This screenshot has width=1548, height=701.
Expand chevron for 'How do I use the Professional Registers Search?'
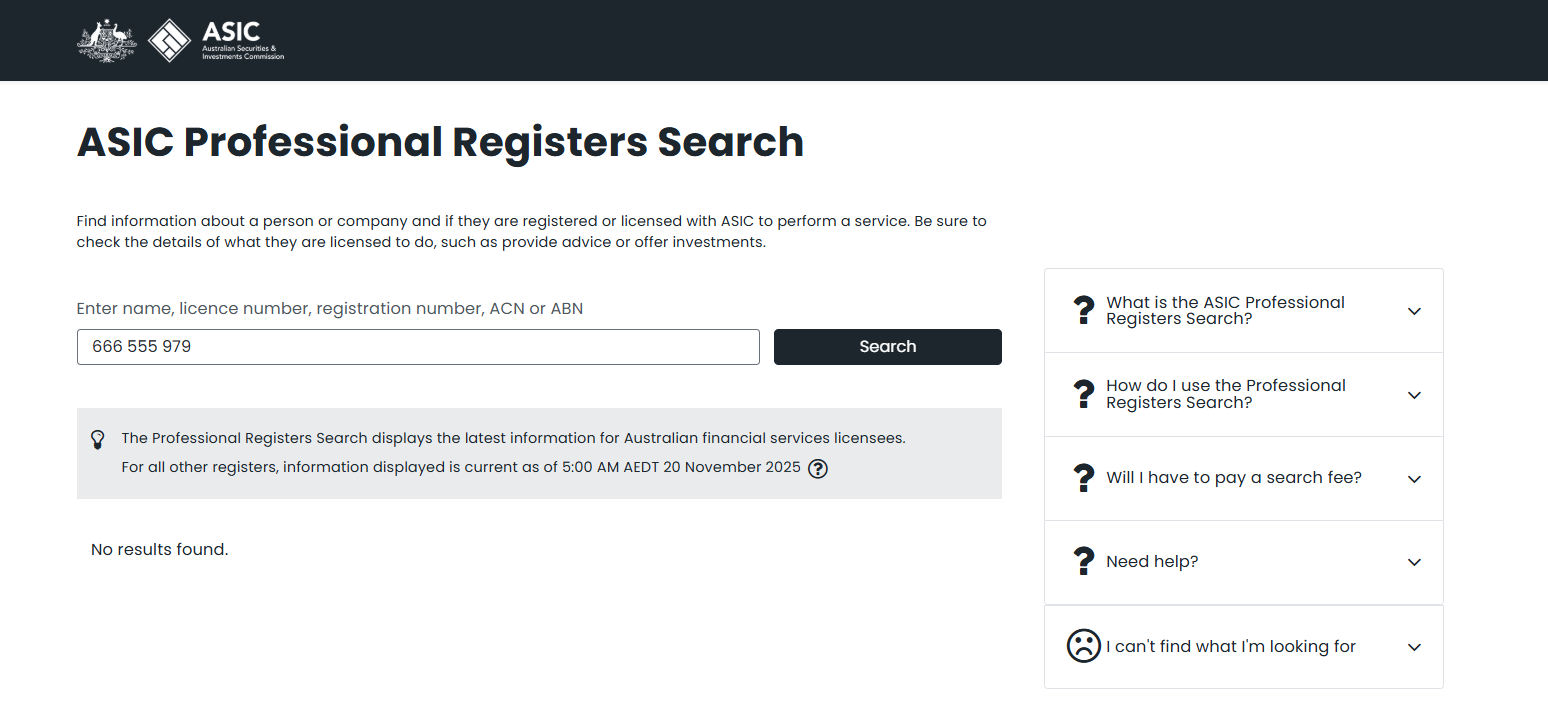1414,395
